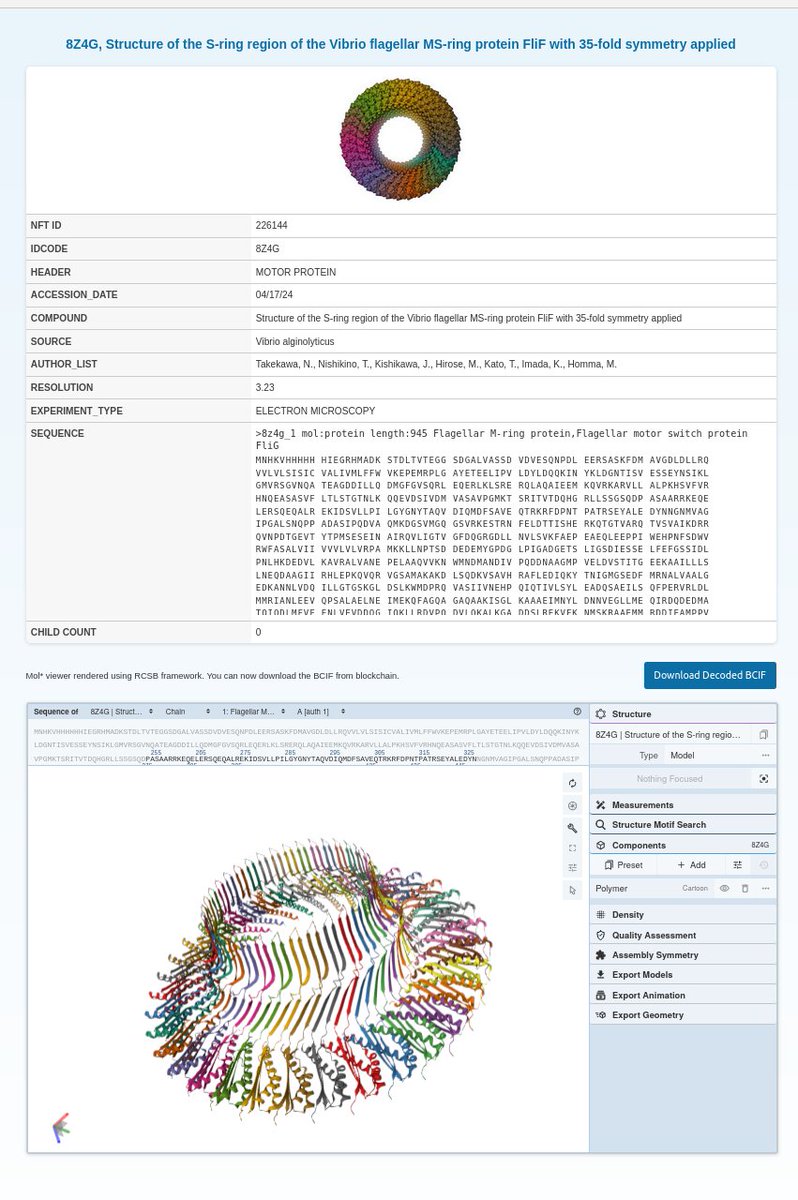Expand the Density section

pyautogui.click(x=683, y=914)
